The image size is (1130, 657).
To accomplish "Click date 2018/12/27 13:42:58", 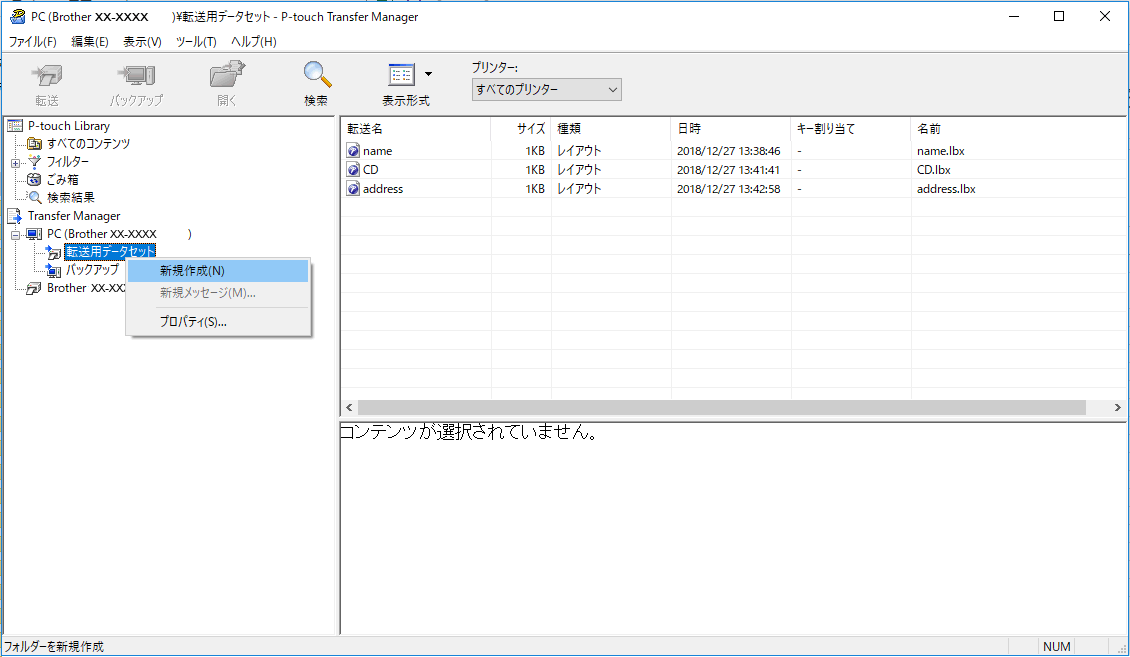I will click(x=729, y=189).
